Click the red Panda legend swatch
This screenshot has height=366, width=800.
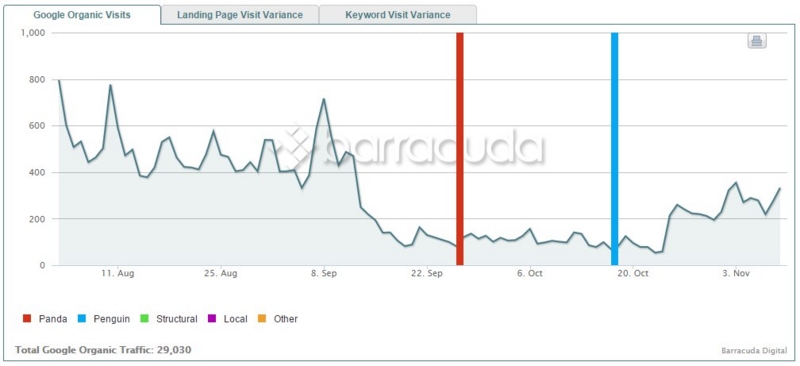27,319
